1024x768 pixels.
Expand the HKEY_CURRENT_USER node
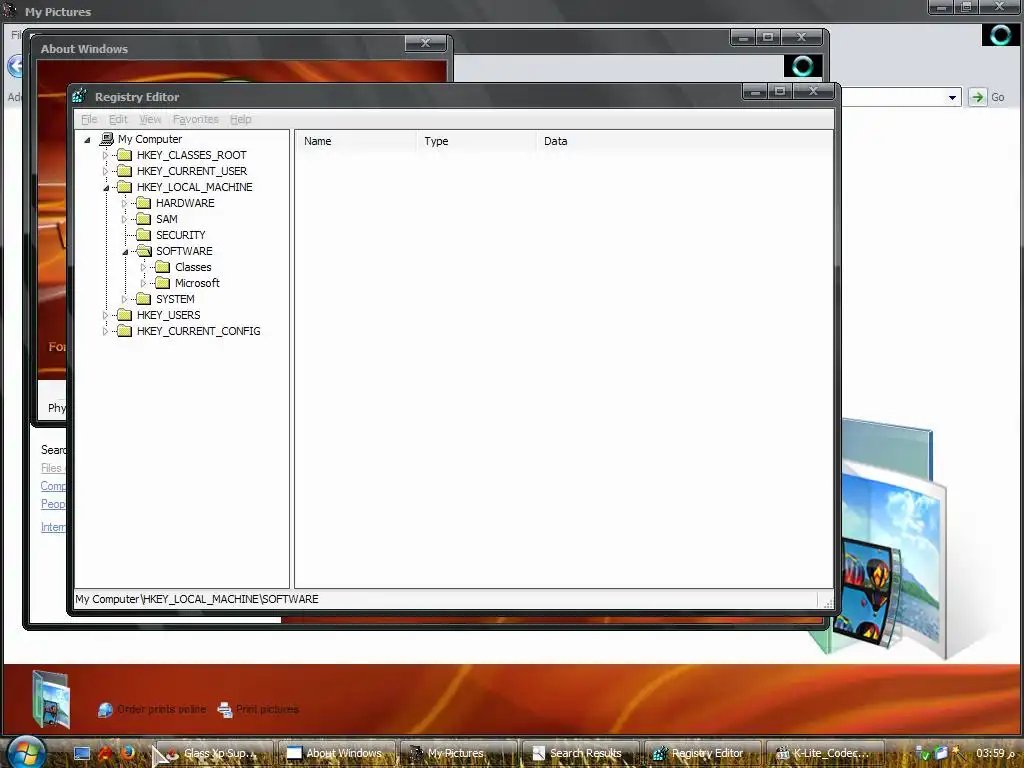pos(105,171)
